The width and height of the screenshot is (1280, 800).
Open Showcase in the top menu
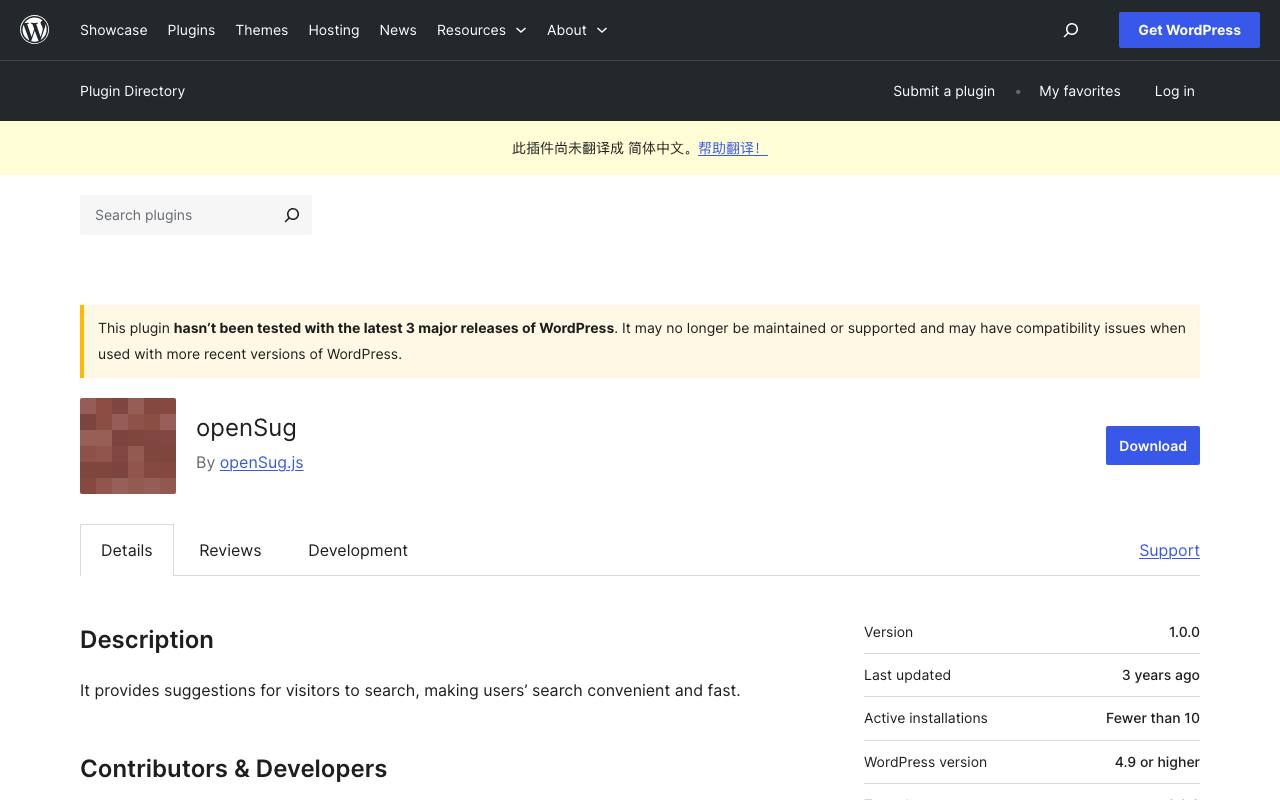click(114, 30)
